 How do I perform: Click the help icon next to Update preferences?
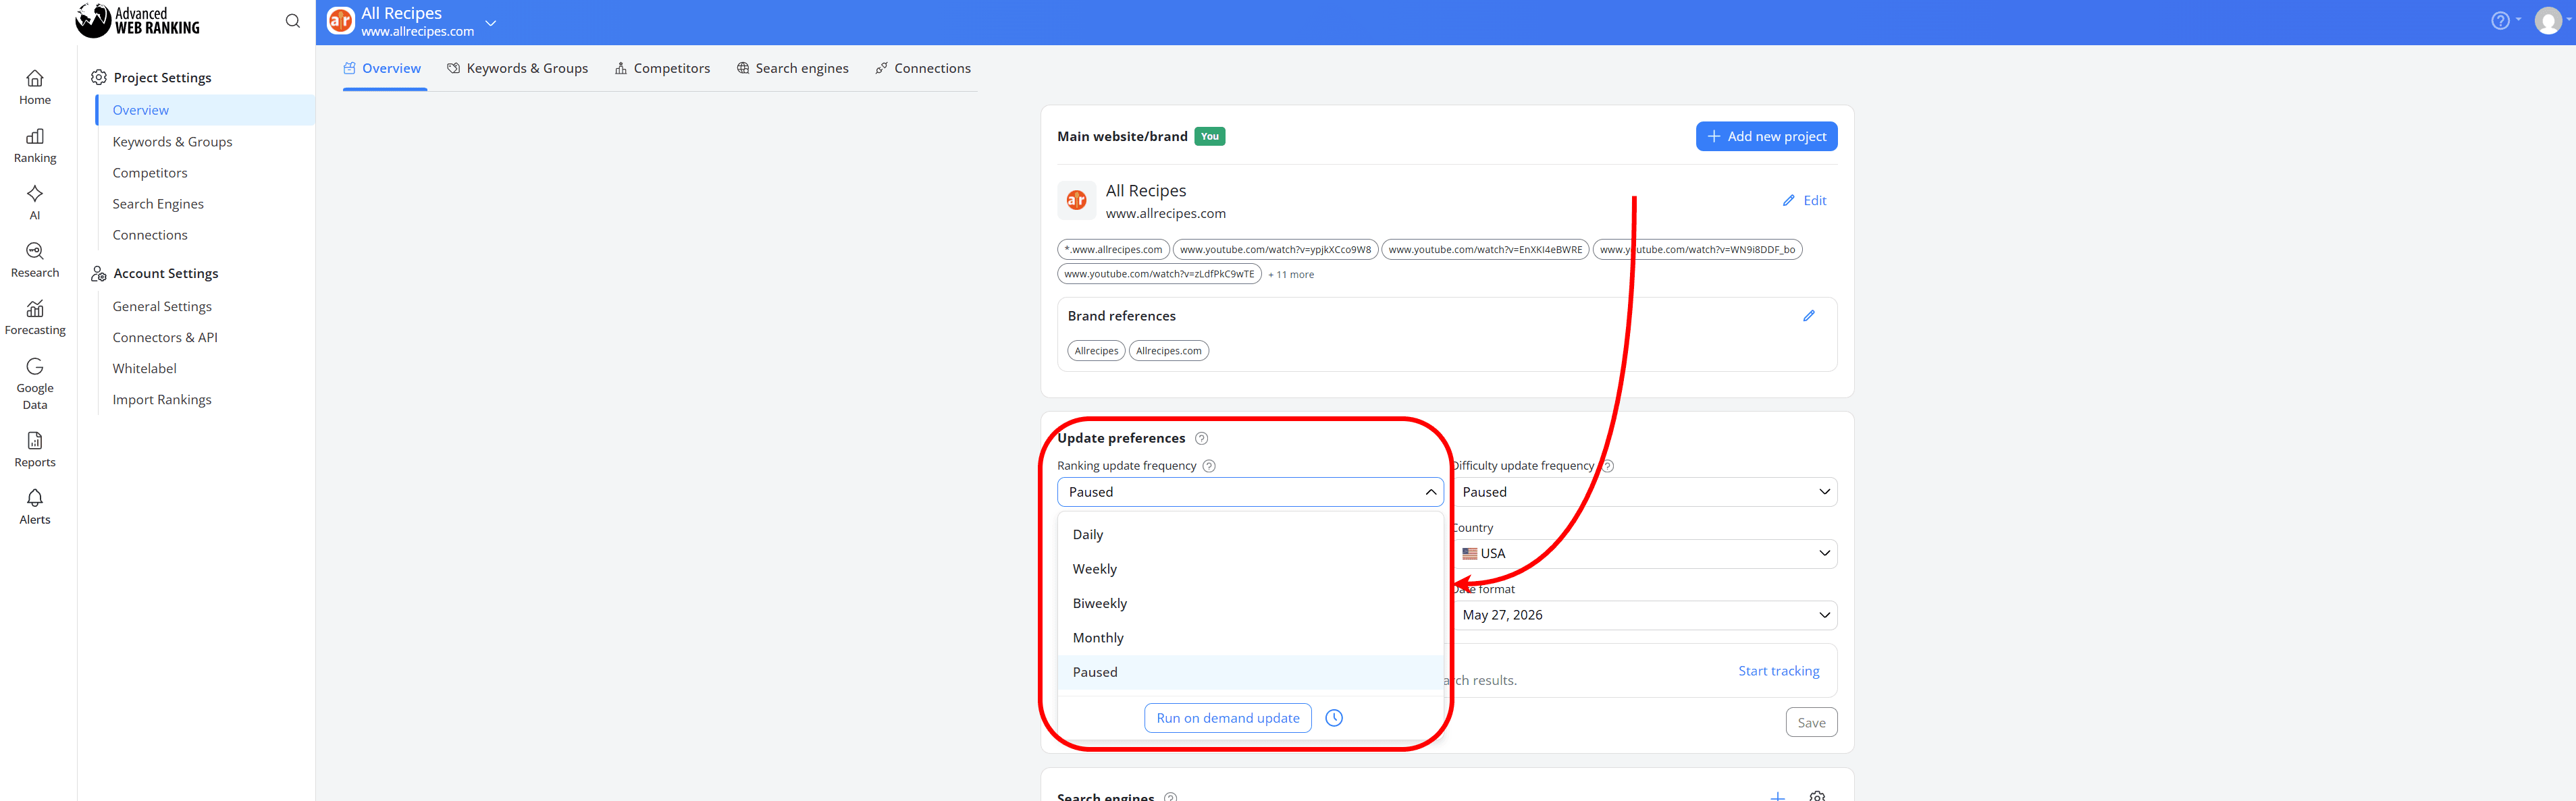point(1201,438)
